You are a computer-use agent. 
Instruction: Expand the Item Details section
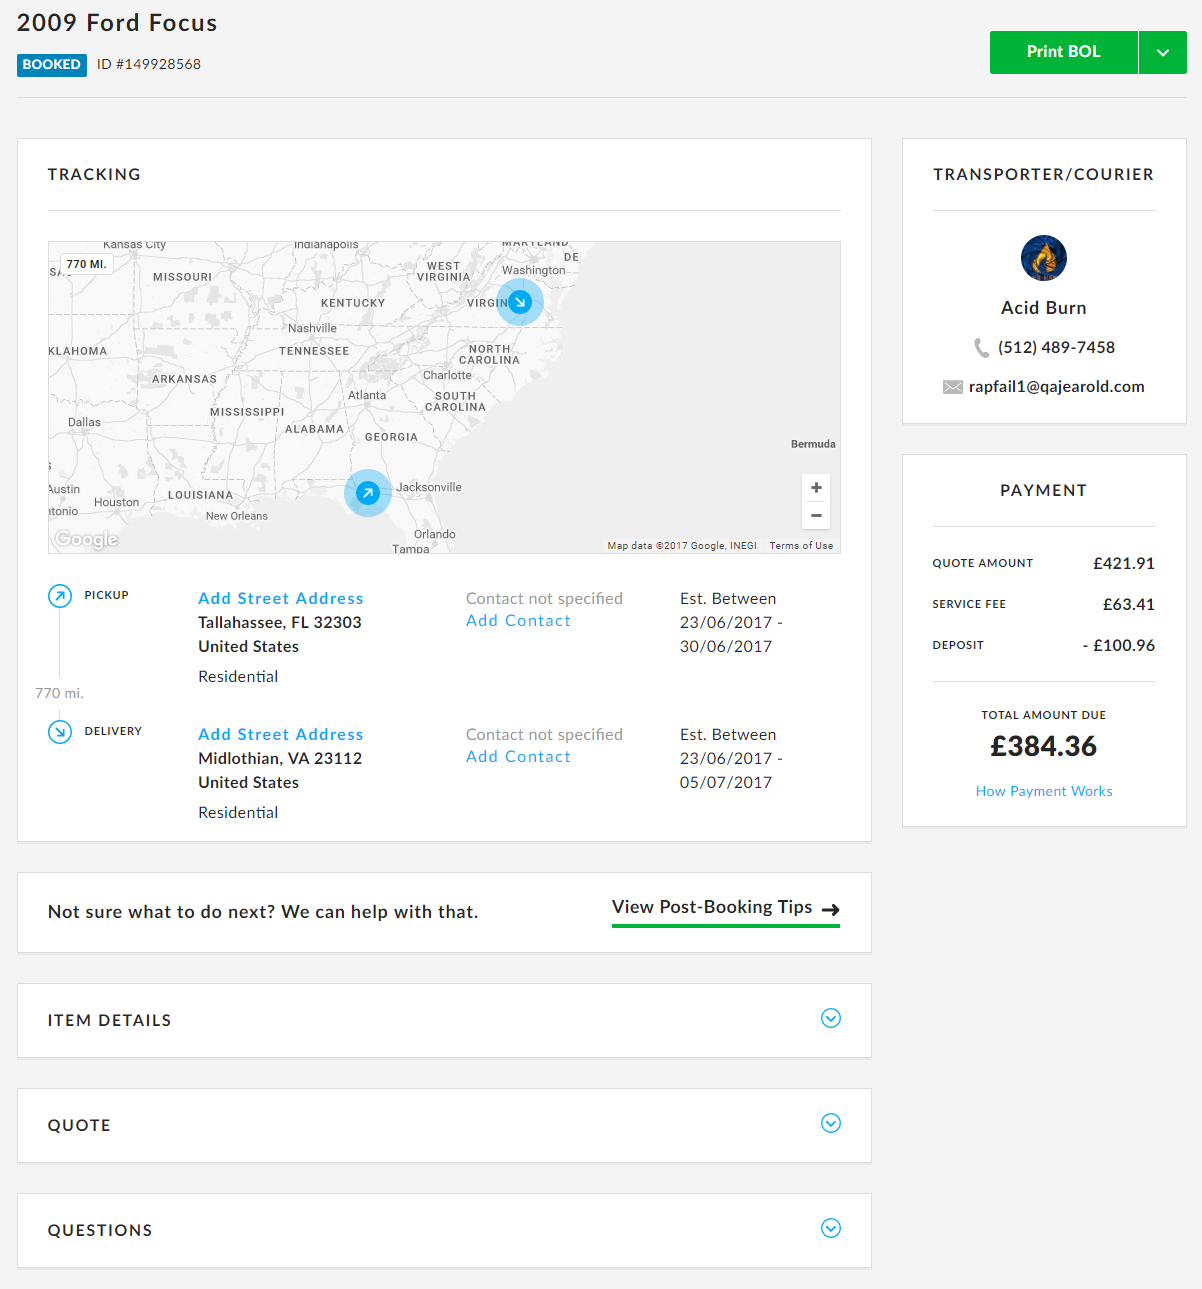click(x=830, y=1018)
